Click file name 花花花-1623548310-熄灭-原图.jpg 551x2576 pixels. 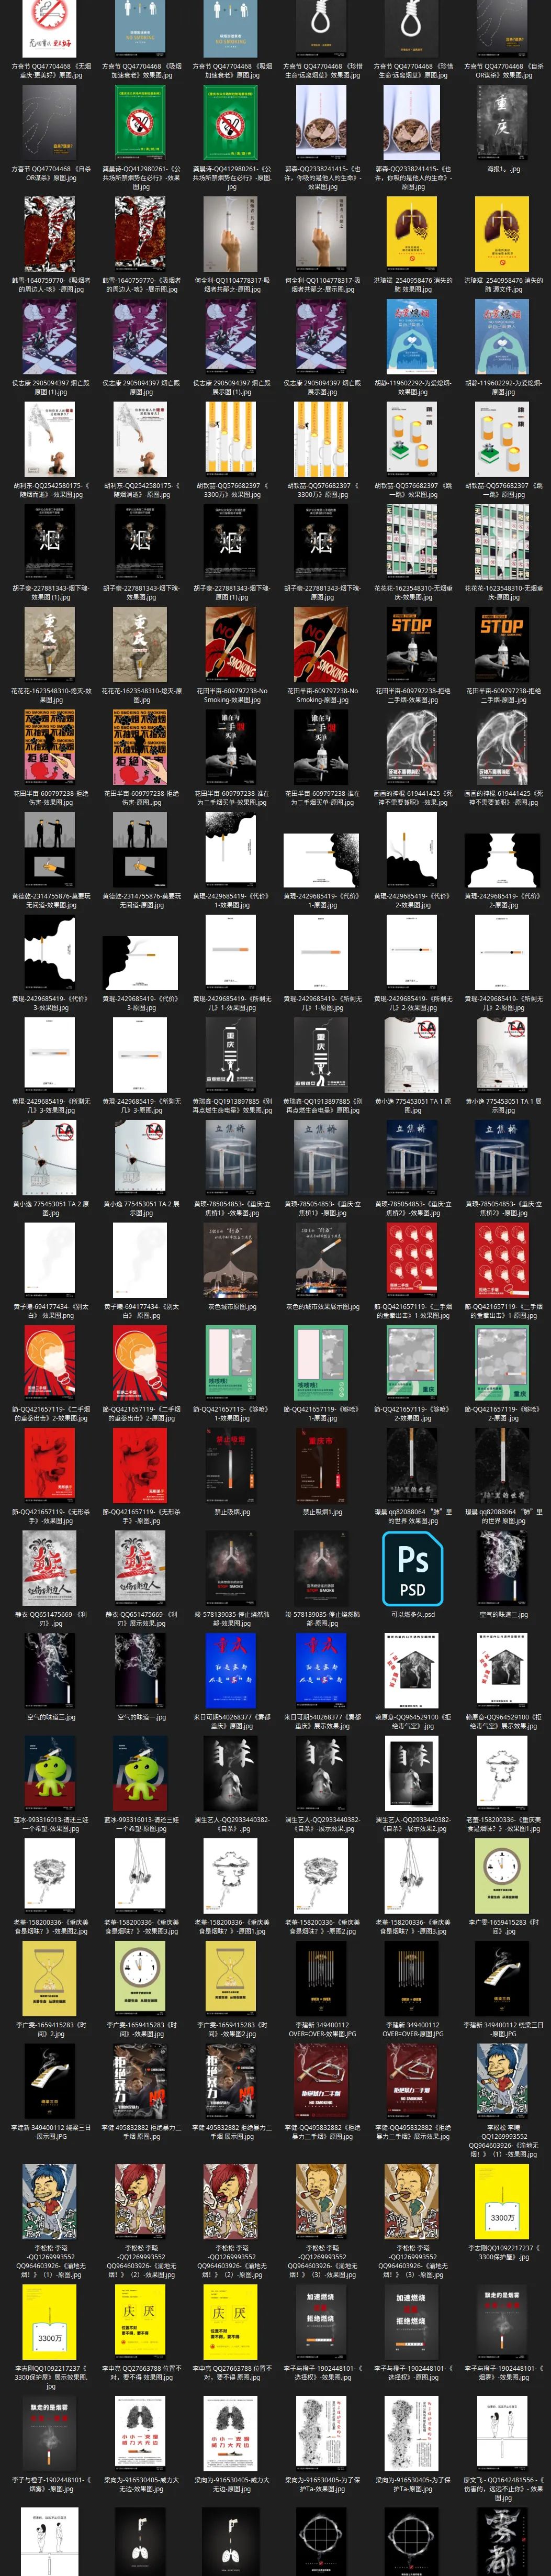(141, 696)
